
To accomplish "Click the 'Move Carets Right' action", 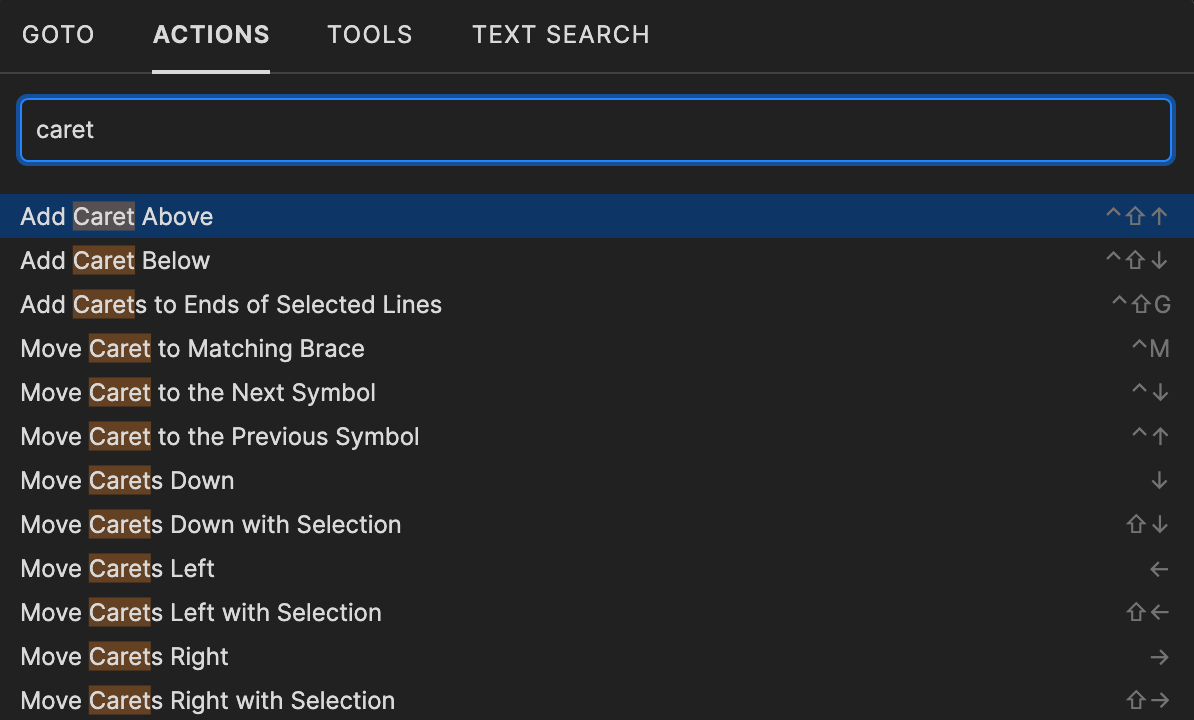I will 597,657.
